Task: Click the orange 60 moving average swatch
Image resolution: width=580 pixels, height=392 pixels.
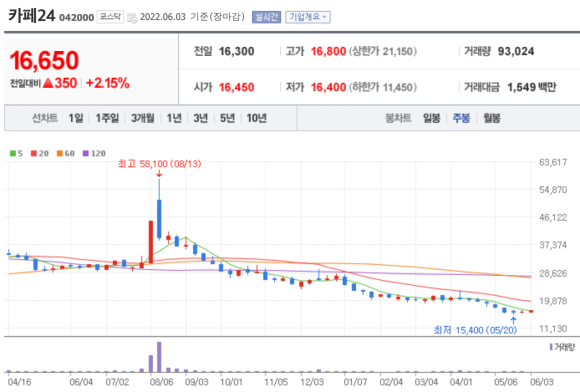Action: coord(60,153)
